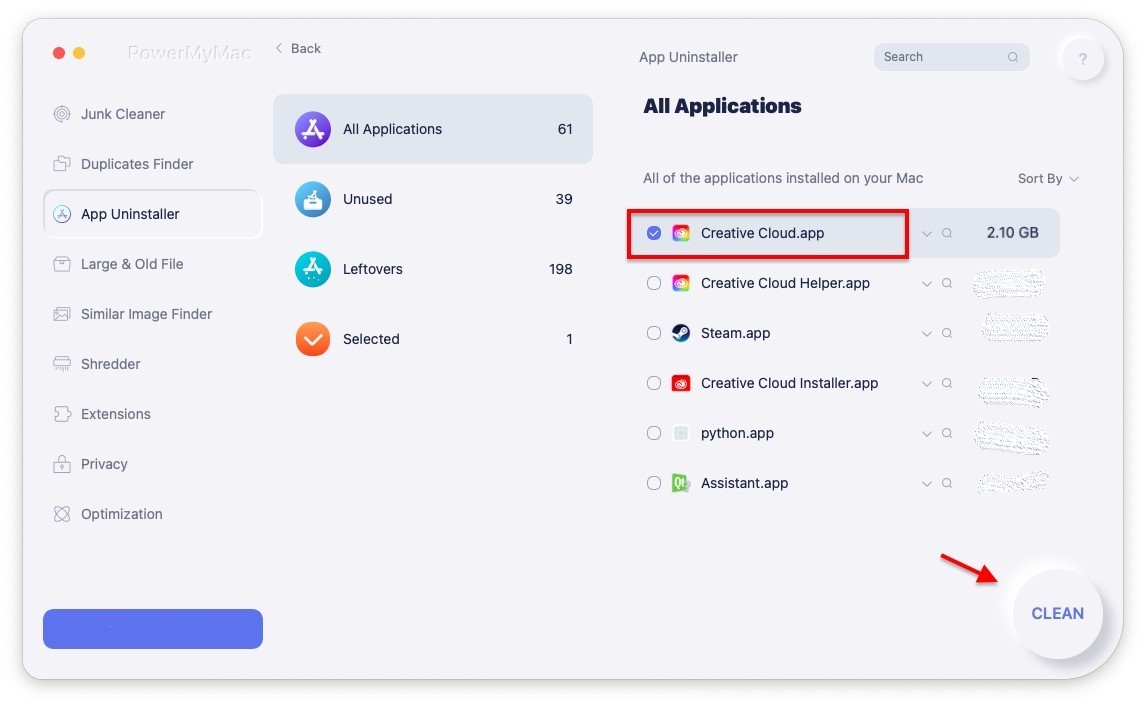This screenshot has height=706, width=1146.
Task: Expand Creative Cloud Helper.app details
Action: point(926,283)
